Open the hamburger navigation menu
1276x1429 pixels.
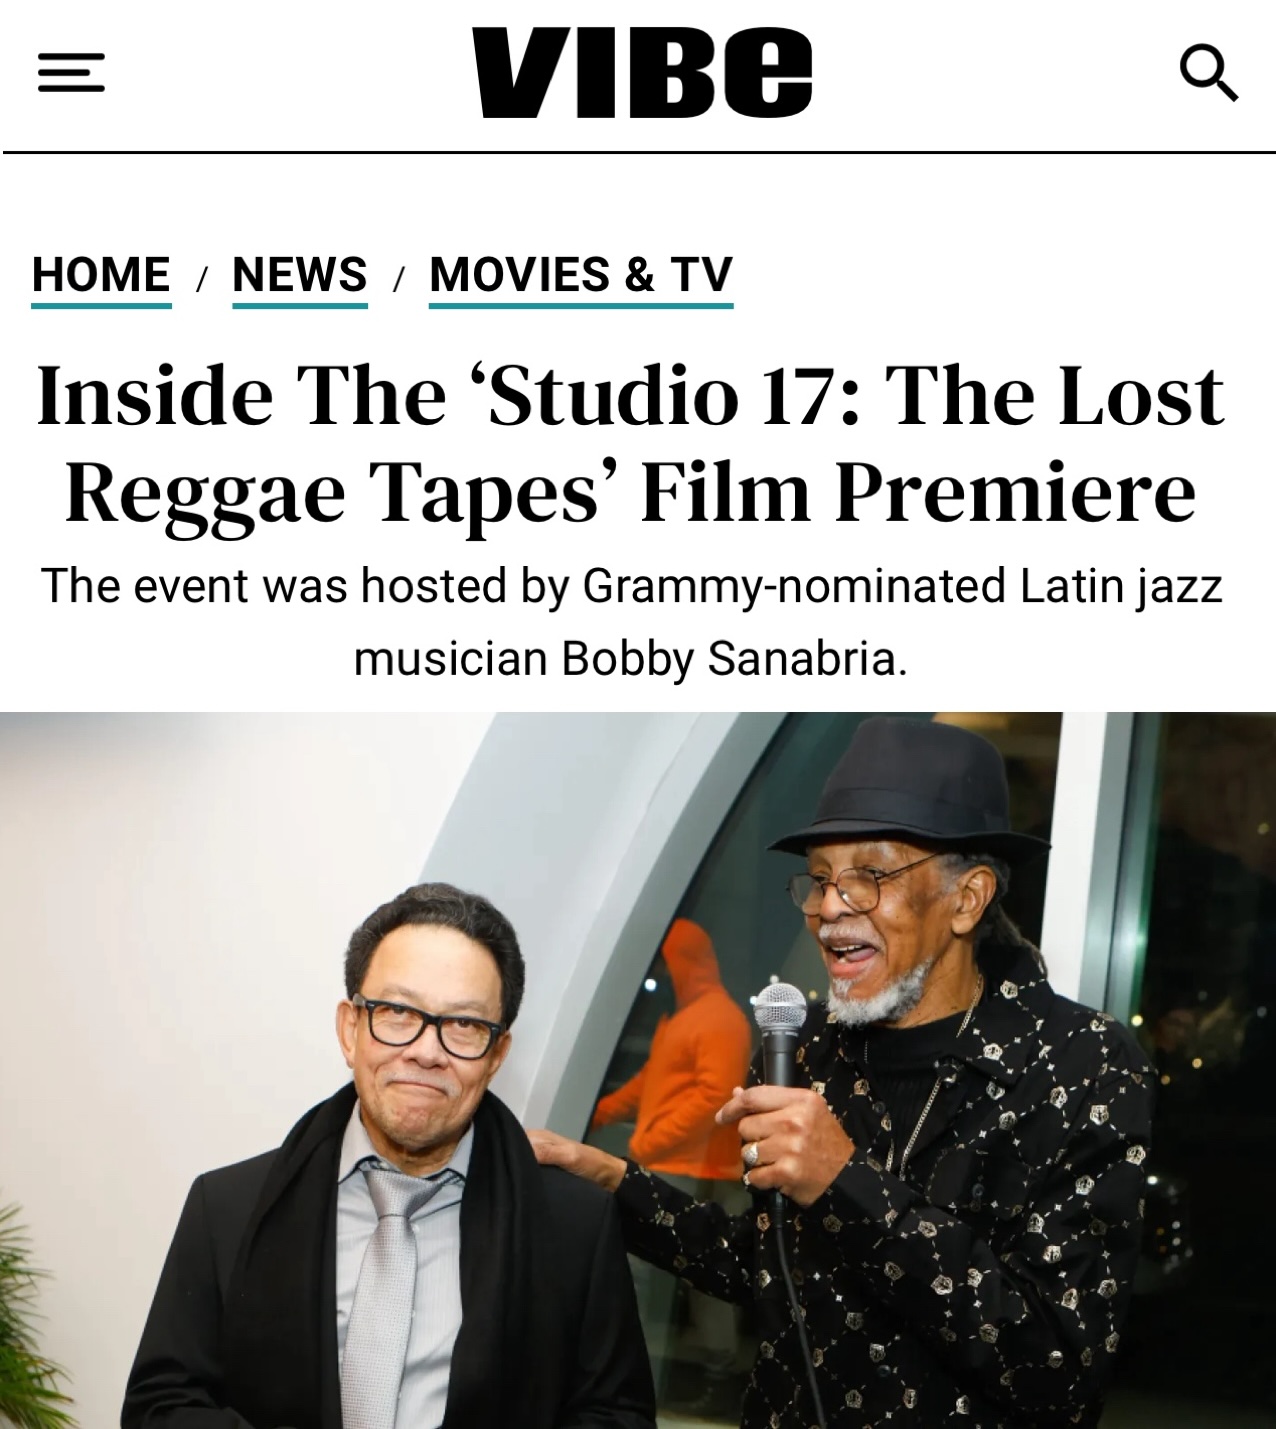click(x=71, y=73)
